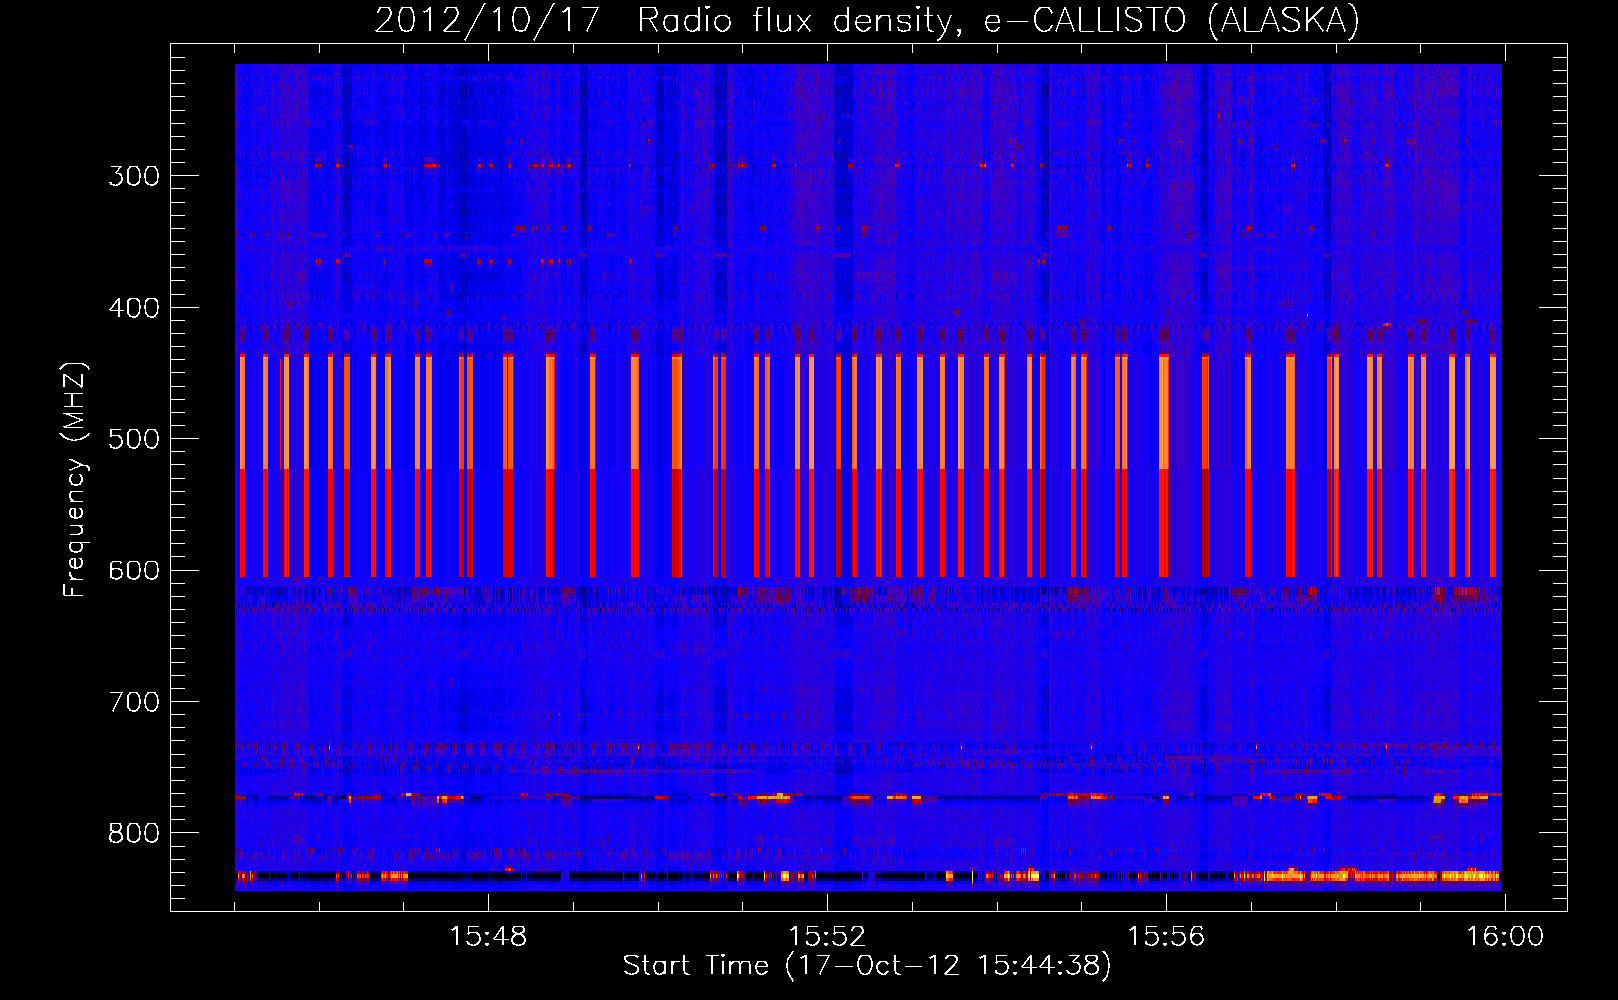Click the 15:48 time tick label

pyautogui.click(x=488, y=937)
